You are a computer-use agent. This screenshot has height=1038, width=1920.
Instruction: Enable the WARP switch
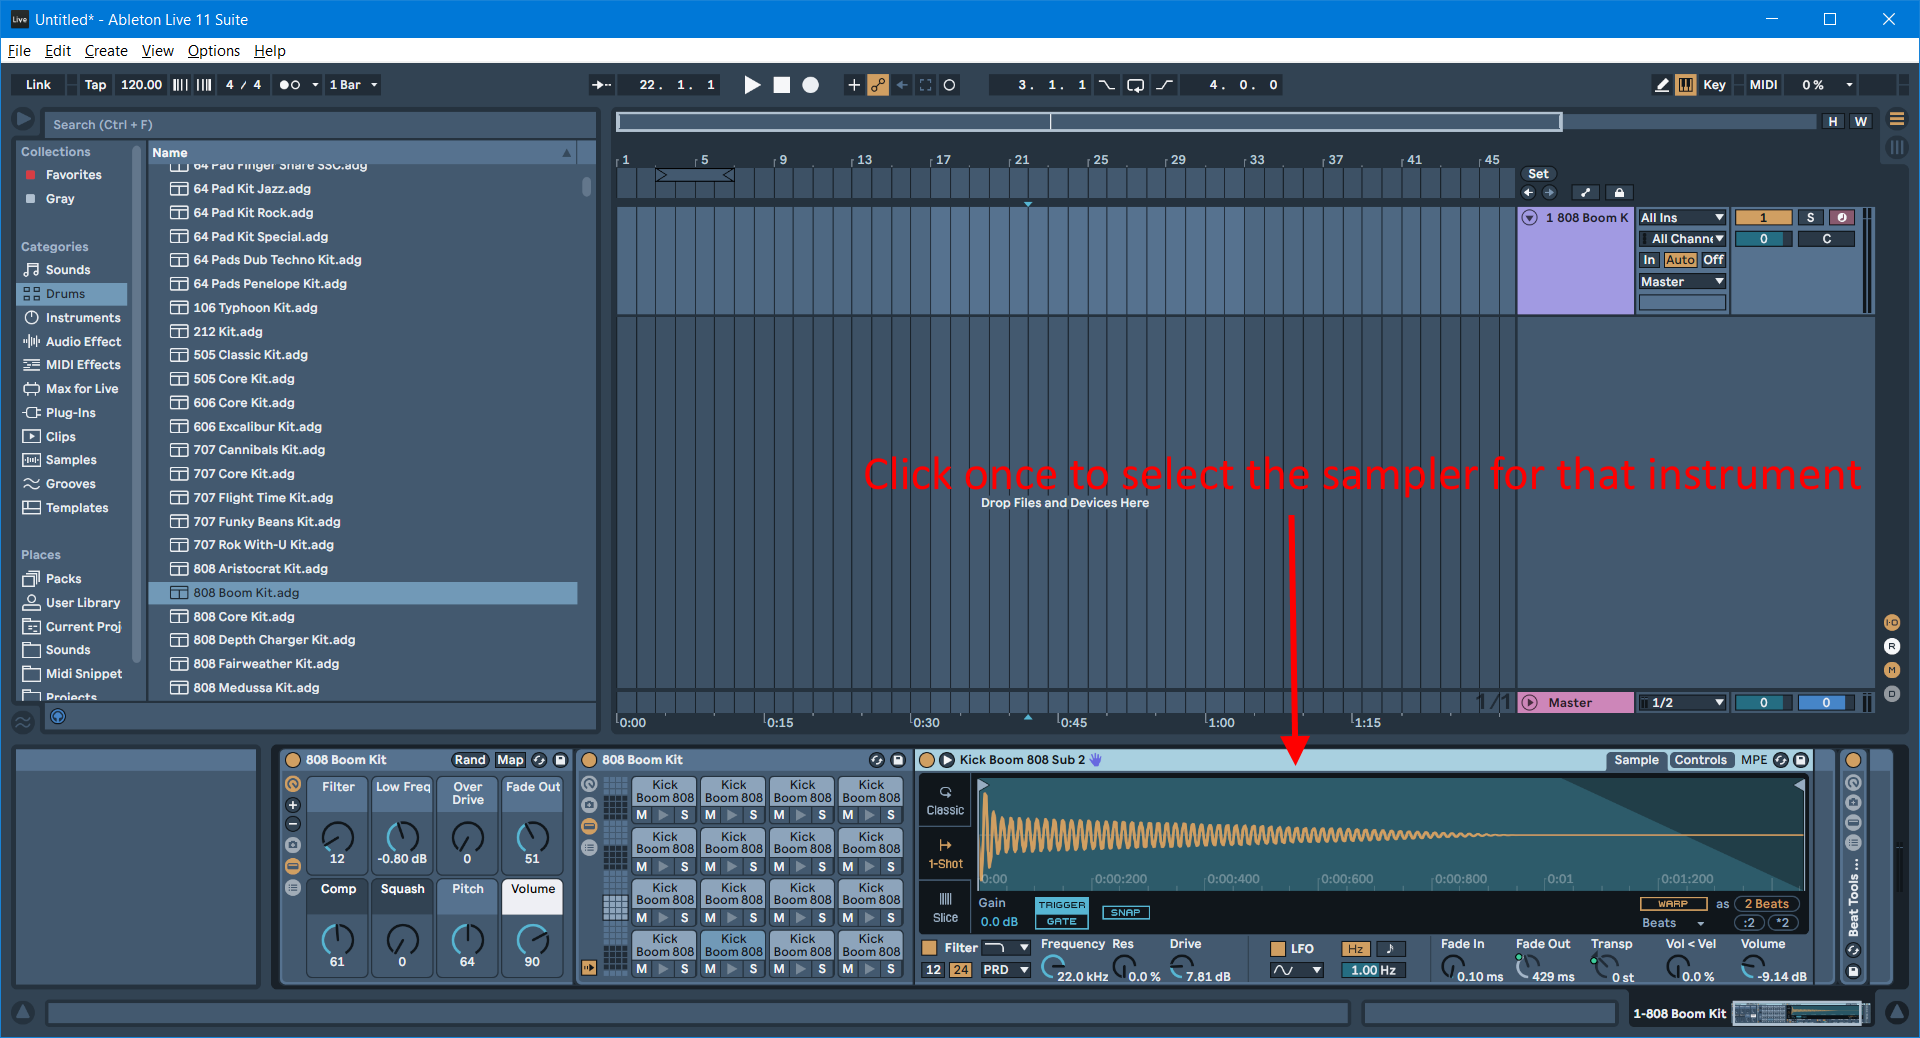pos(1673,904)
